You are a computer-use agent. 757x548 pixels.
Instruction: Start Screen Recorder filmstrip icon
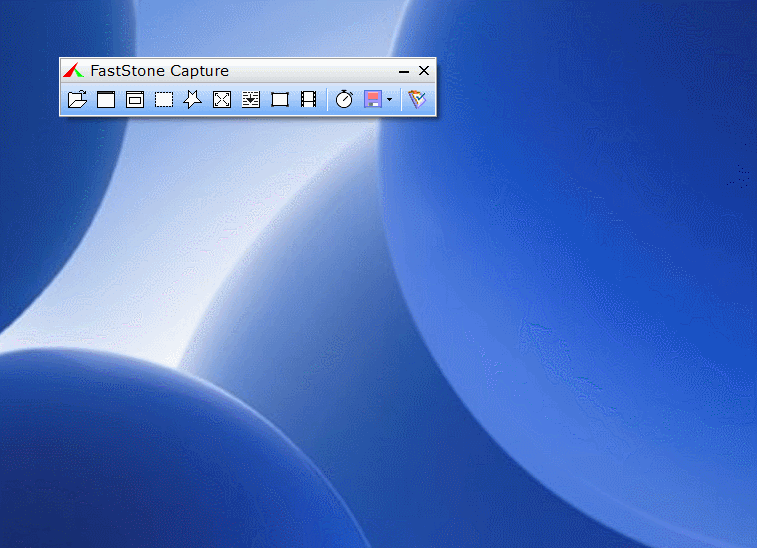[308, 99]
